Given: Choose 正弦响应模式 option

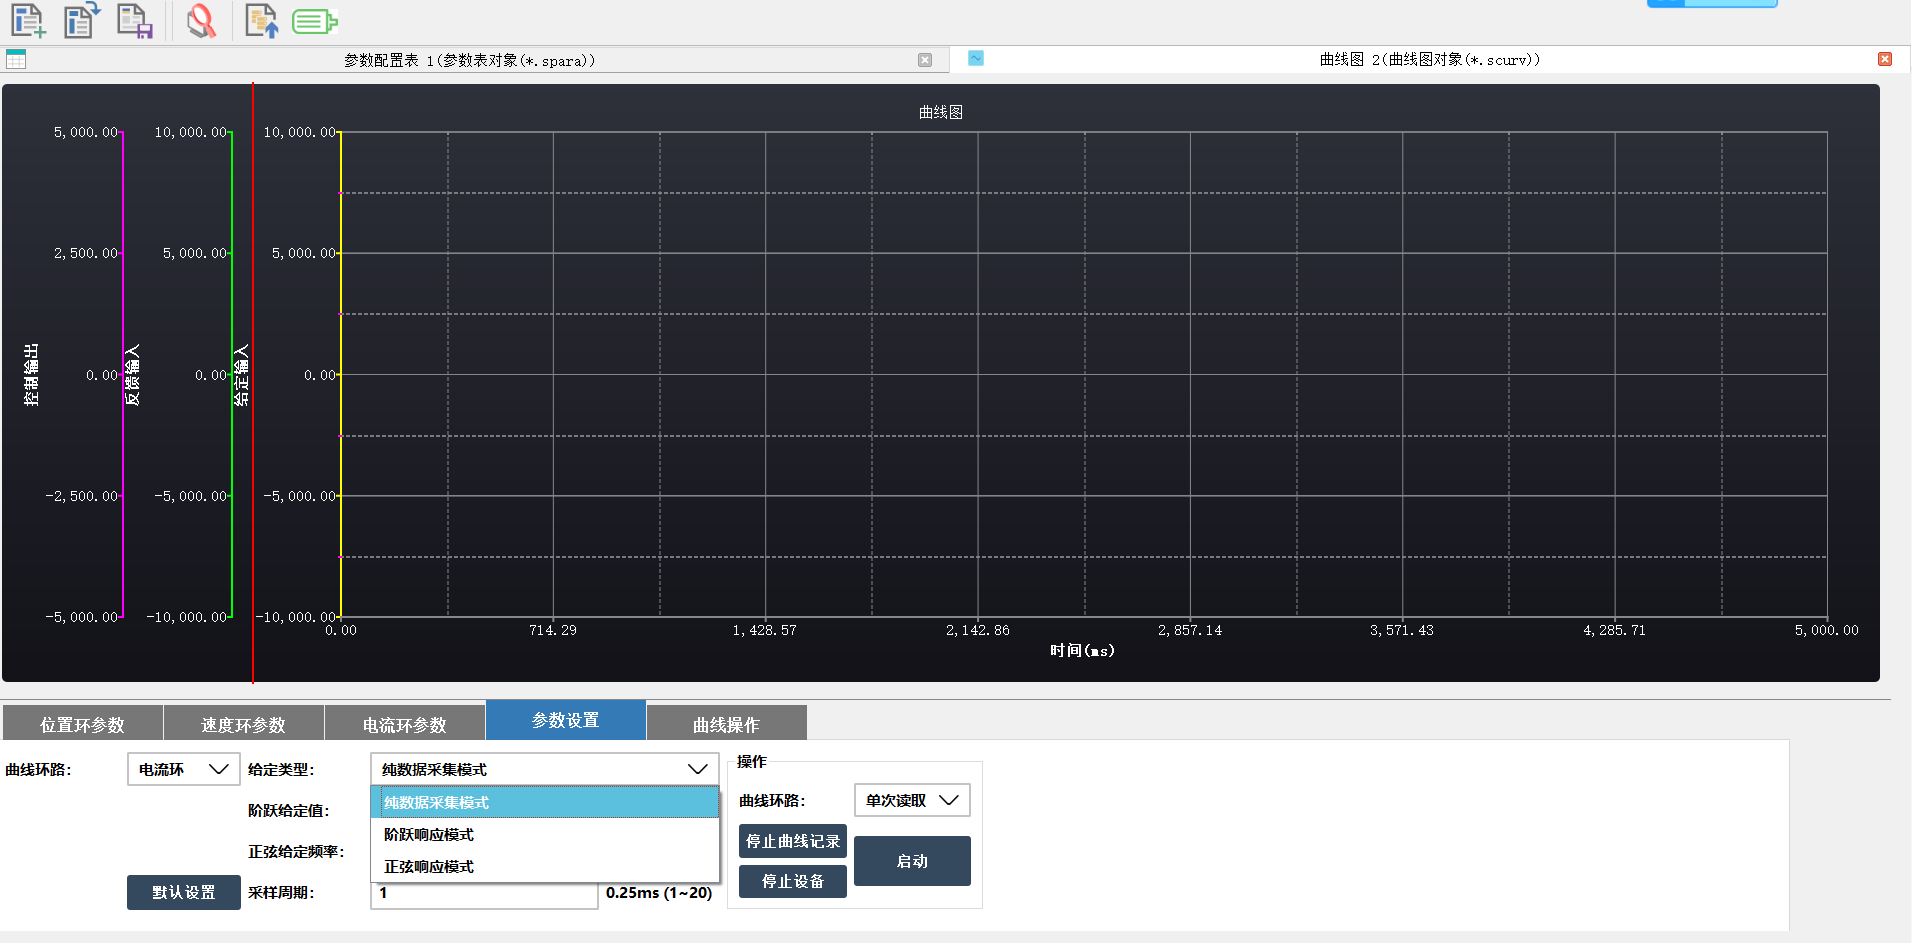Looking at the screenshot, I should pyautogui.click(x=429, y=867).
